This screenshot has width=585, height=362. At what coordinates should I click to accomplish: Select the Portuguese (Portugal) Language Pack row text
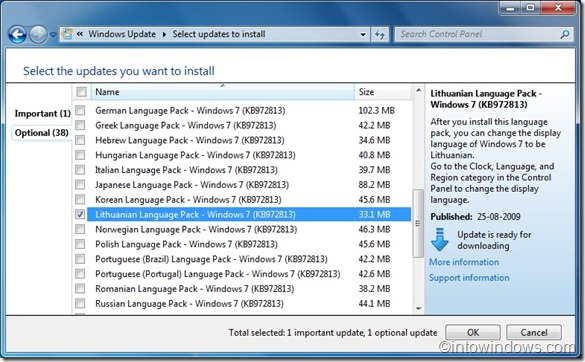218,274
